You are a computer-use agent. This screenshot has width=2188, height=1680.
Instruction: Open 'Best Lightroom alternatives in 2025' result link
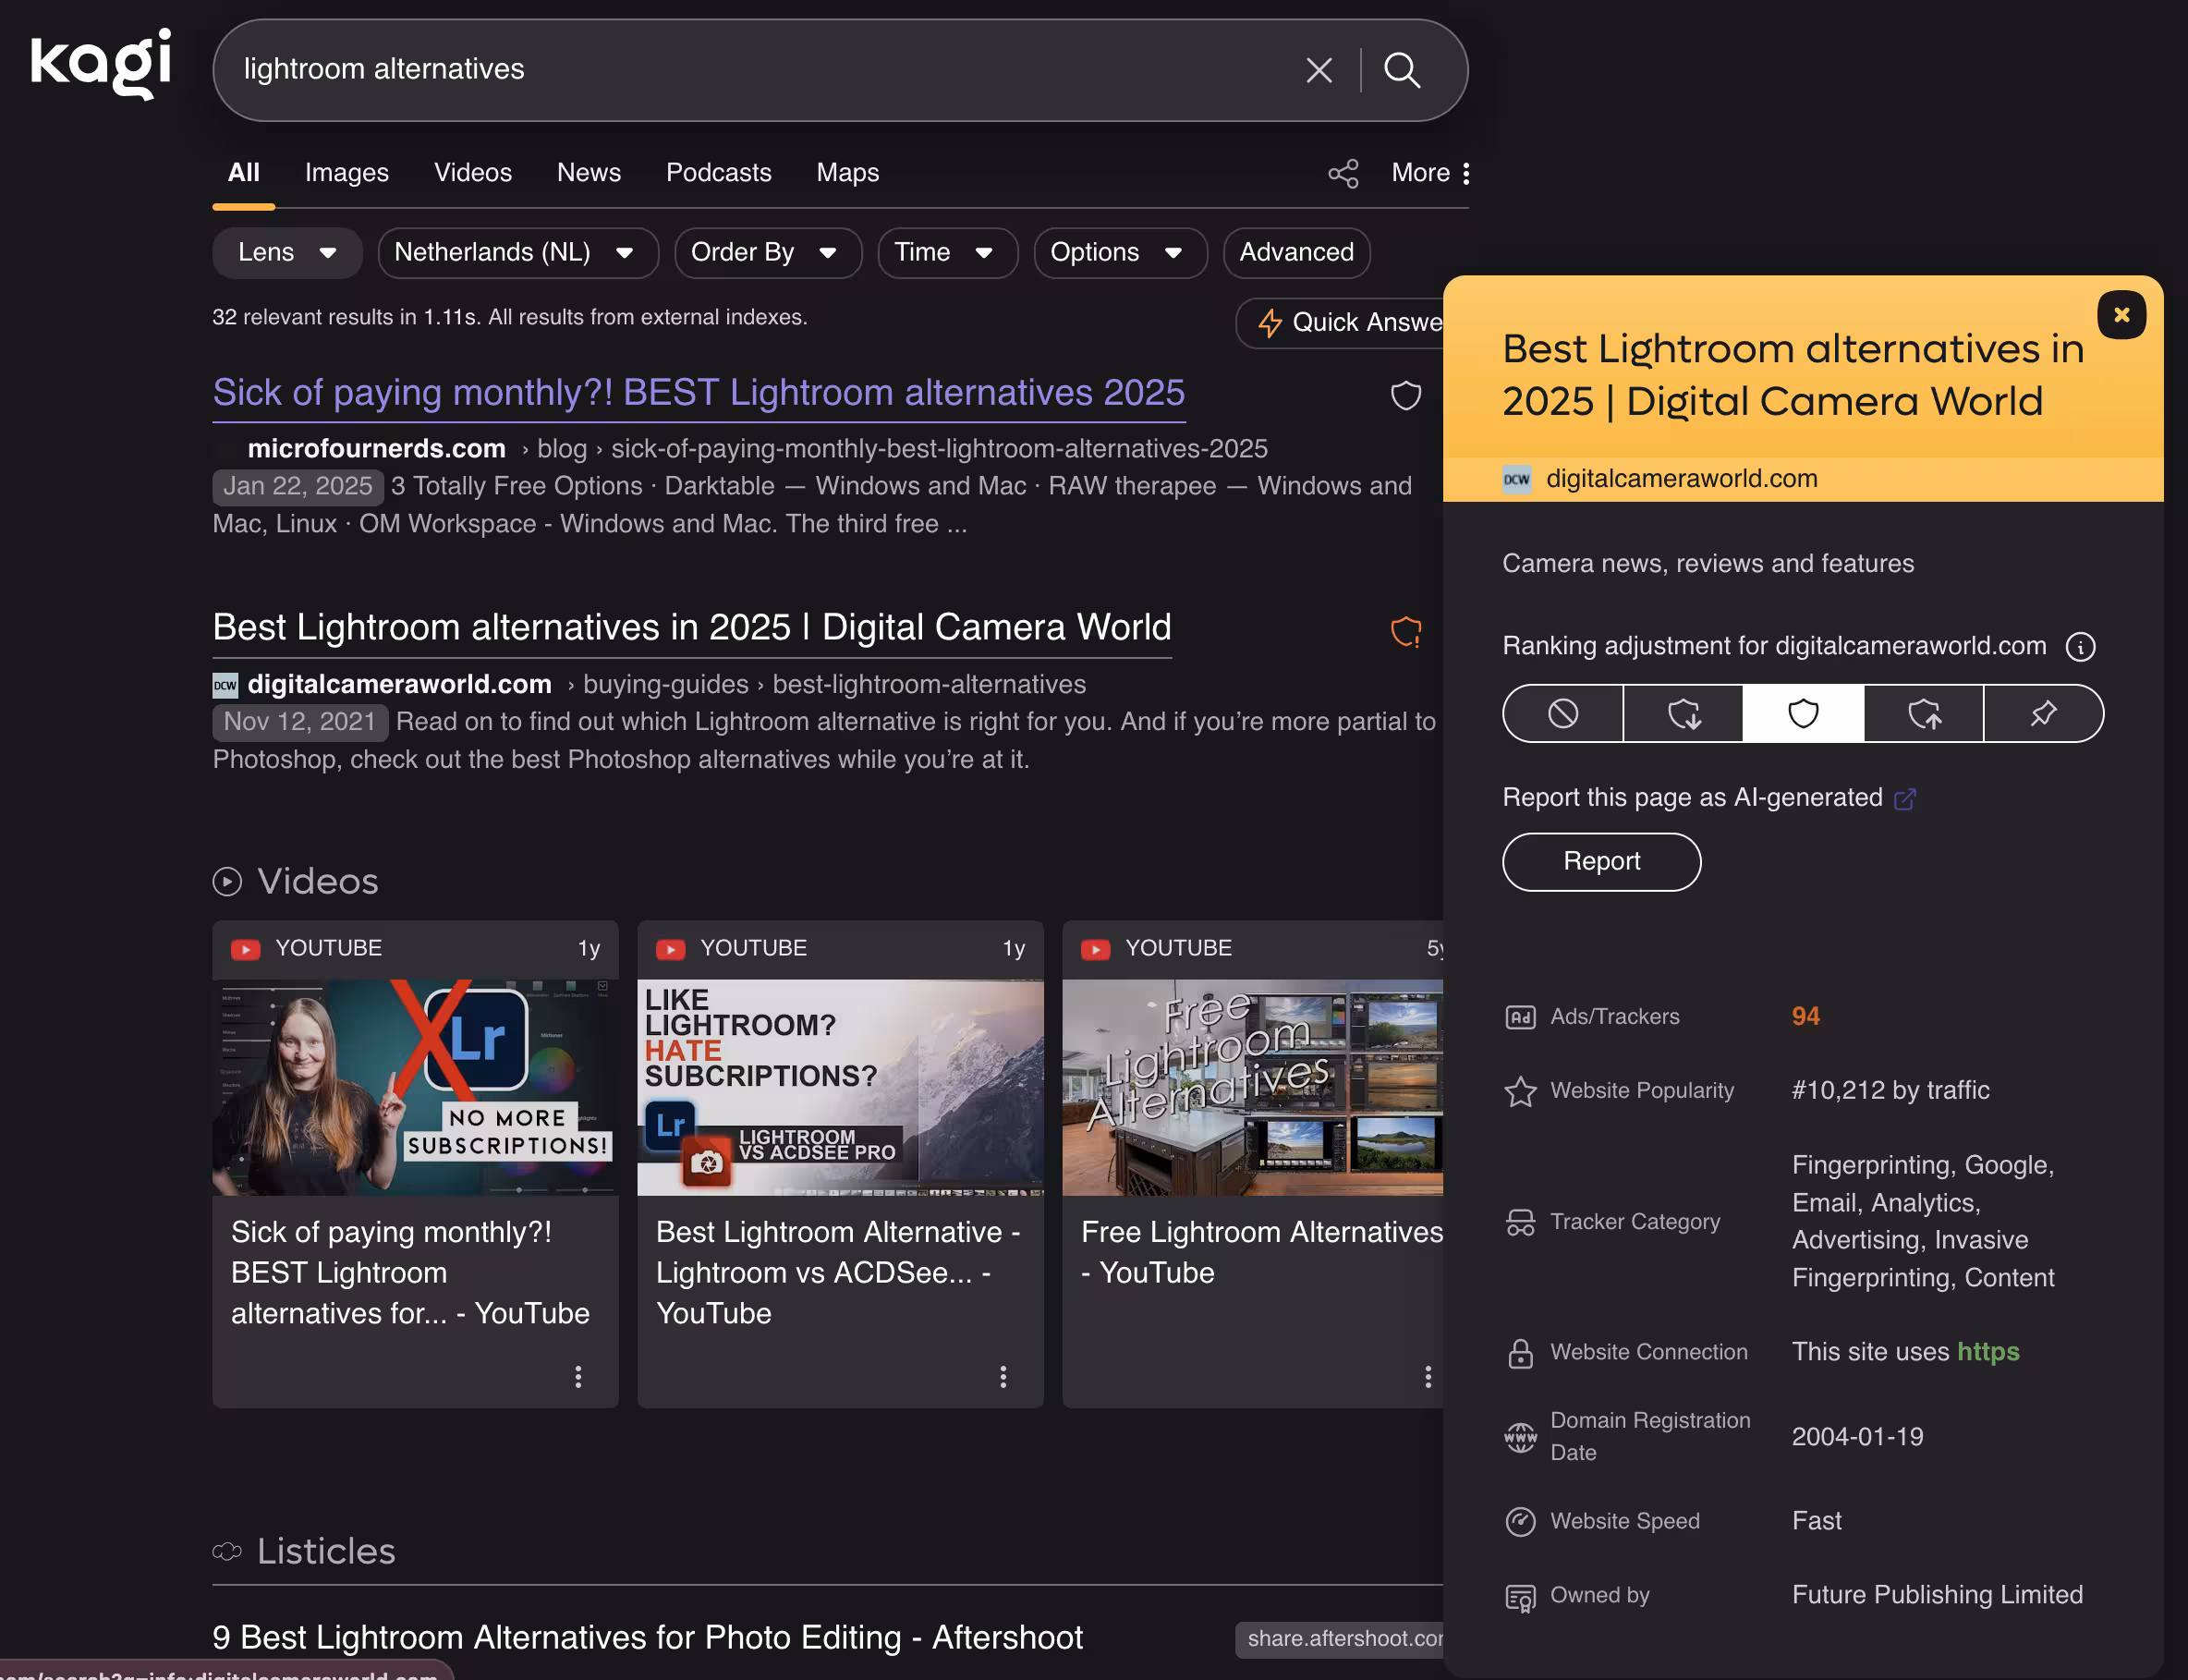691,629
